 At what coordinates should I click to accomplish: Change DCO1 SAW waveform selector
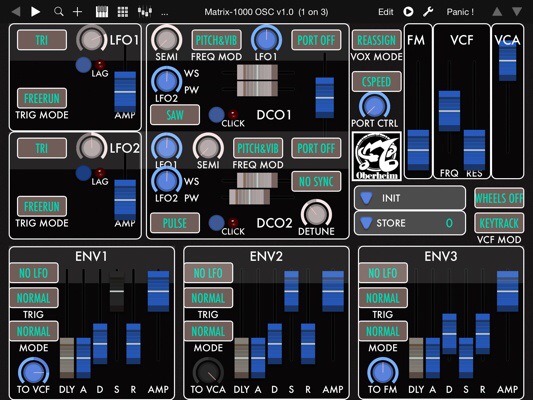(x=175, y=115)
